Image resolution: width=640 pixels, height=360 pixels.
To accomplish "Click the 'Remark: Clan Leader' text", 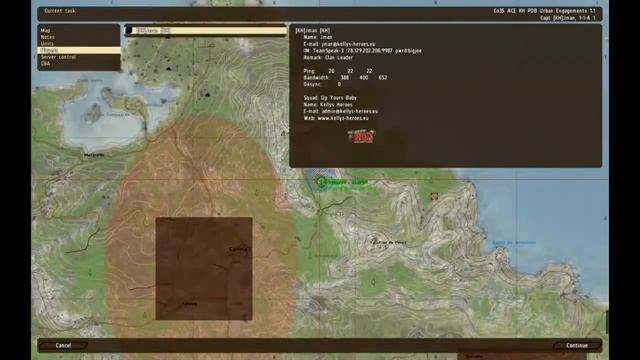I will tap(328, 58).
